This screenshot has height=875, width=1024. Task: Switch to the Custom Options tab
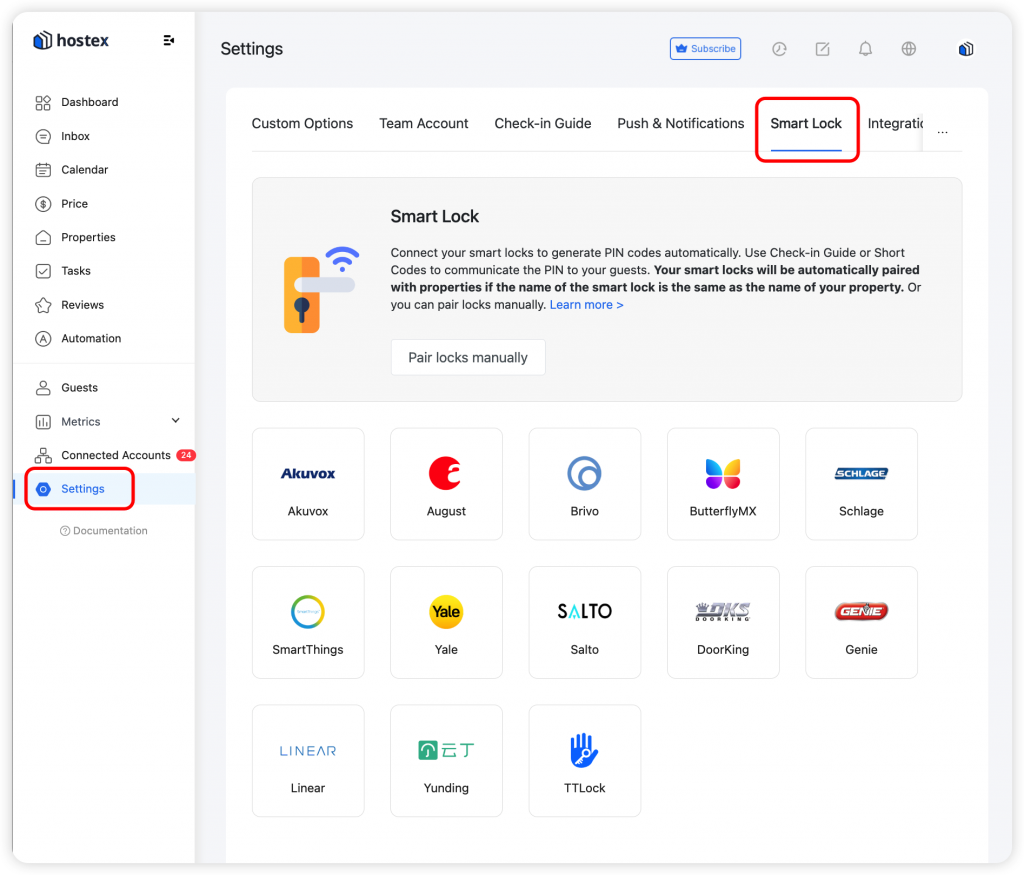(302, 123)
